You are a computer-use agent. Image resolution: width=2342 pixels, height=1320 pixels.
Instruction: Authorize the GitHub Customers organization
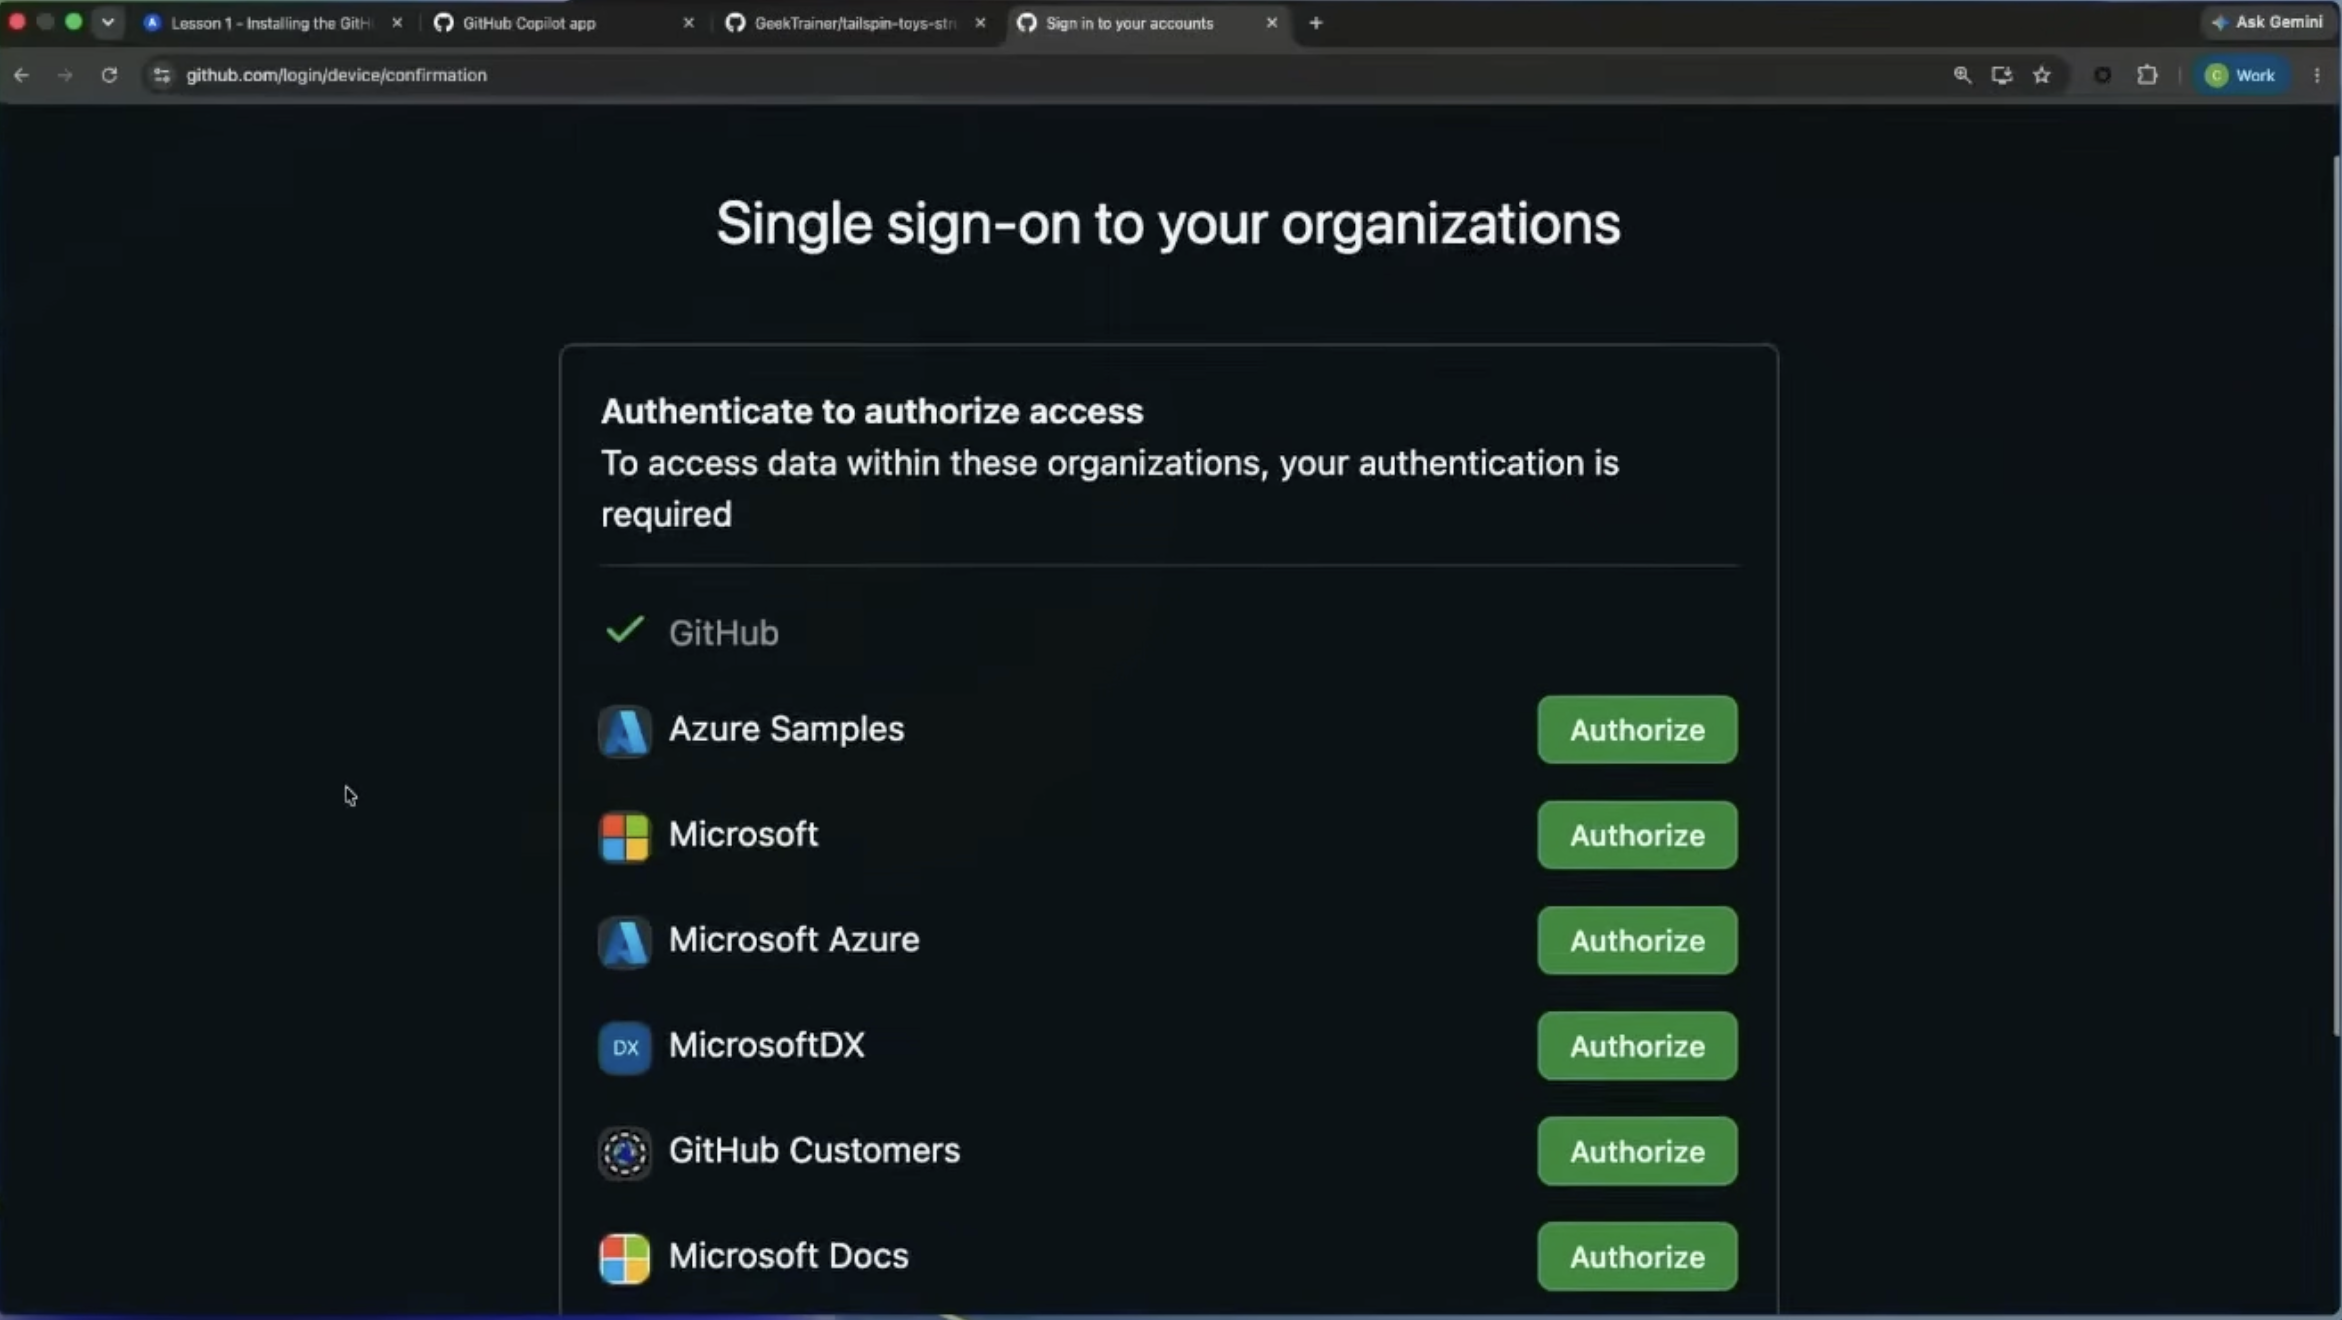[1637, 1151]
